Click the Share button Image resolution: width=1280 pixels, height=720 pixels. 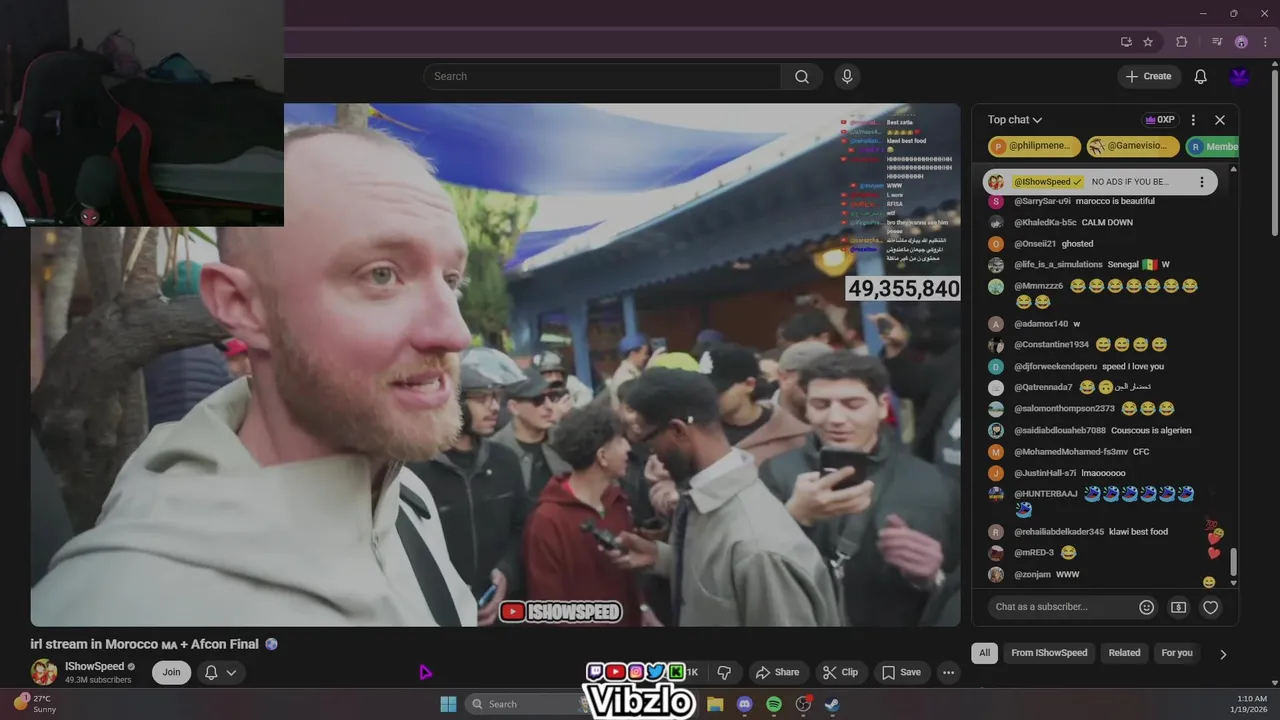click(777, 672)
